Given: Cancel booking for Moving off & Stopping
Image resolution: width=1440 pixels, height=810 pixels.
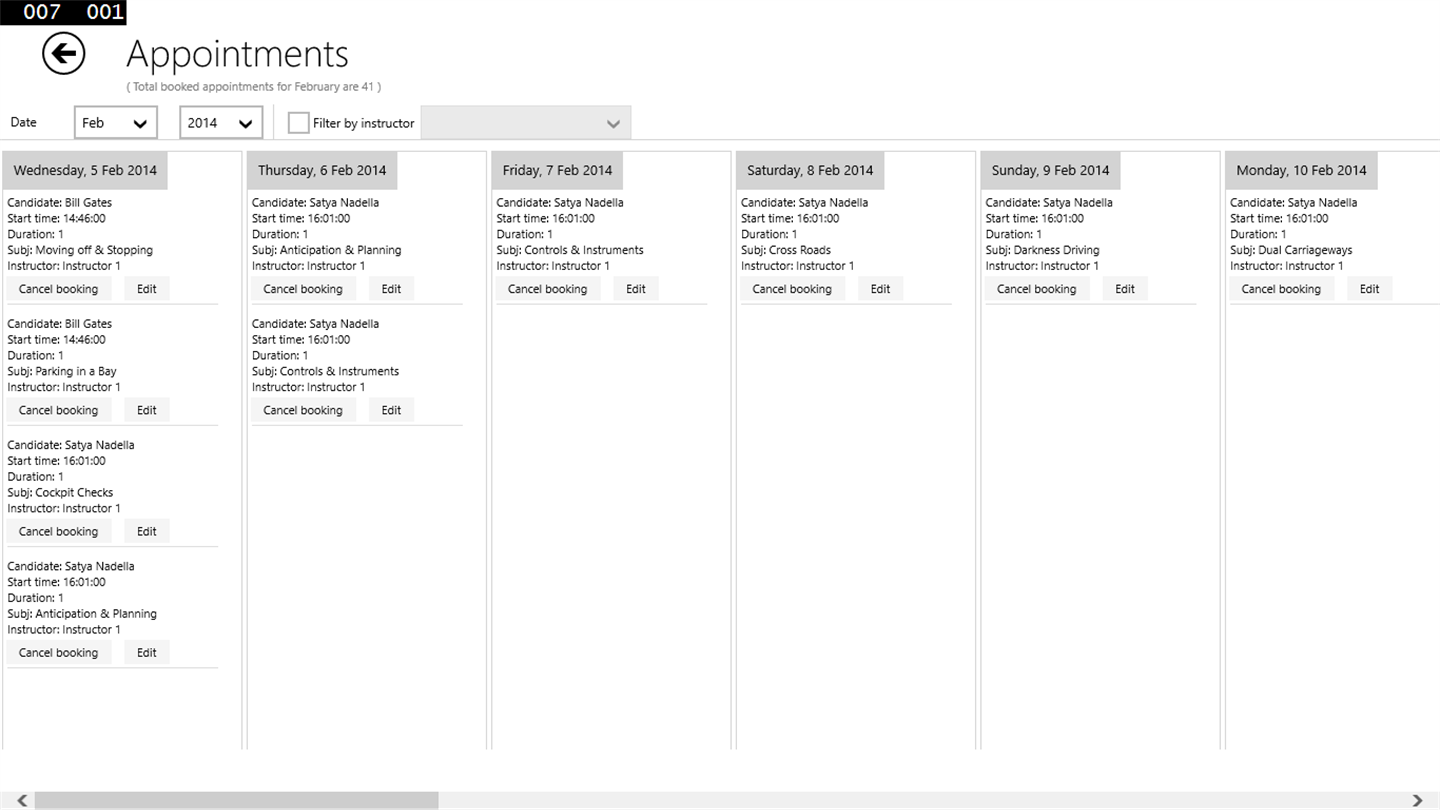Looking at the screenshot, I should [59, 289].
